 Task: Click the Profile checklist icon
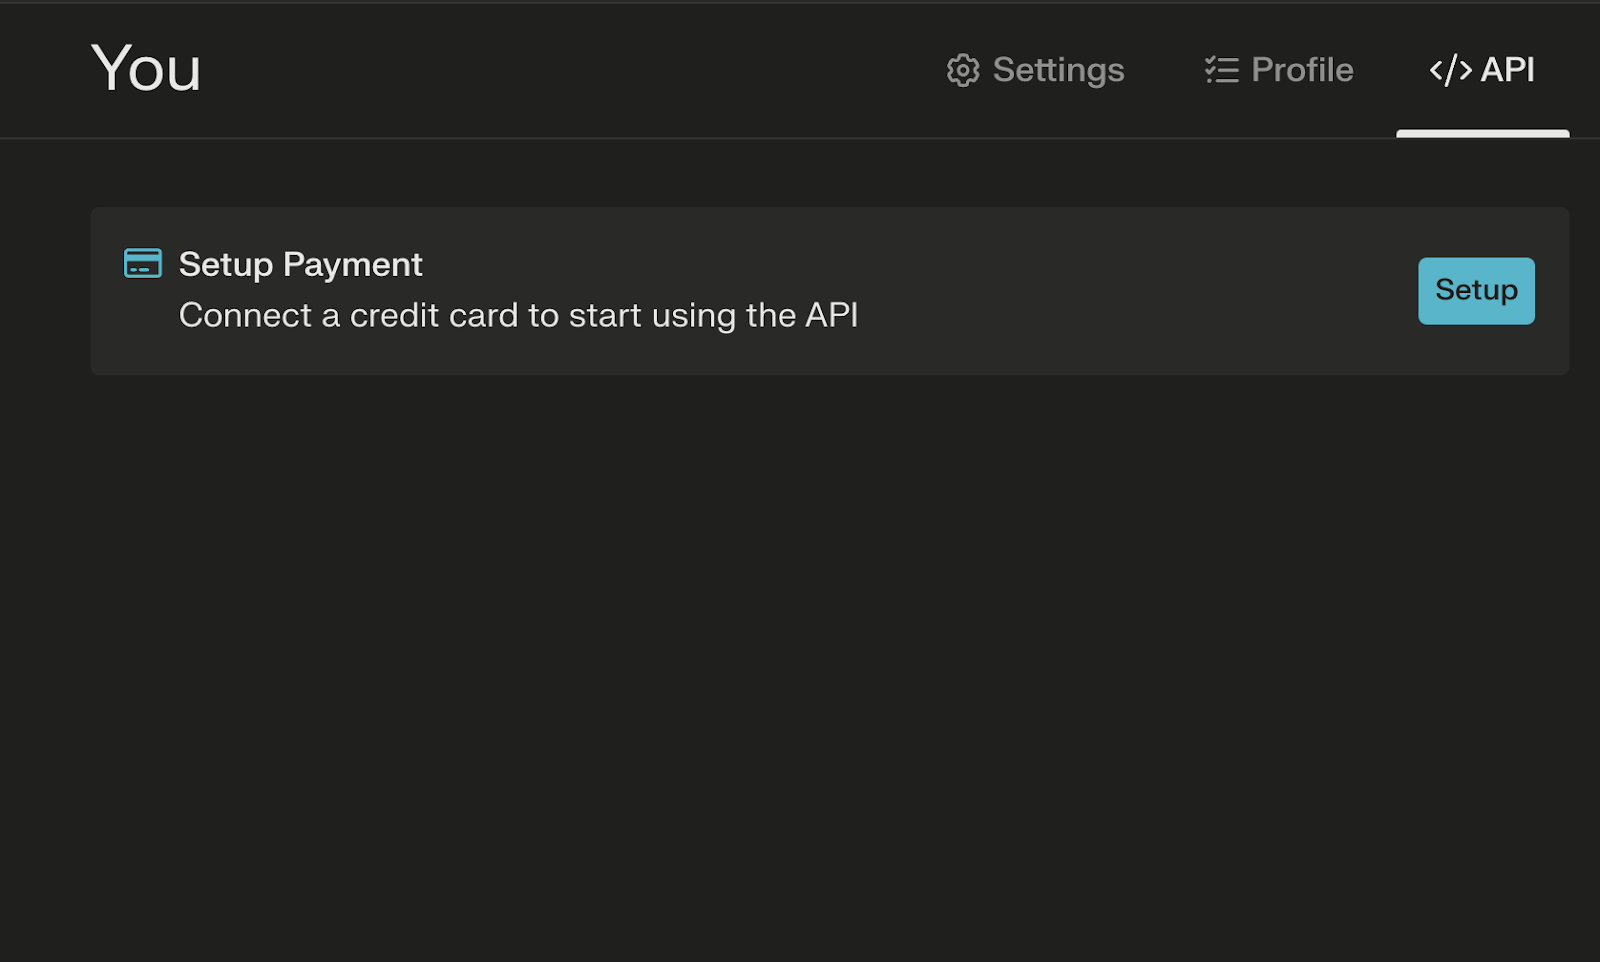tap(1221, 70)
